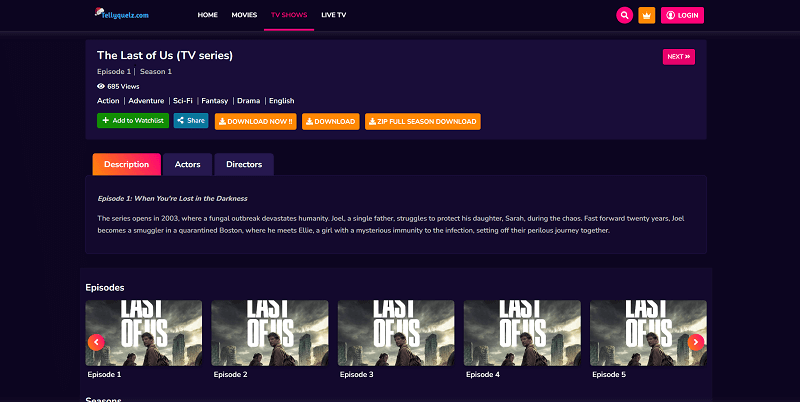Open the Episode 1 thumbnail

coord(143,333)
